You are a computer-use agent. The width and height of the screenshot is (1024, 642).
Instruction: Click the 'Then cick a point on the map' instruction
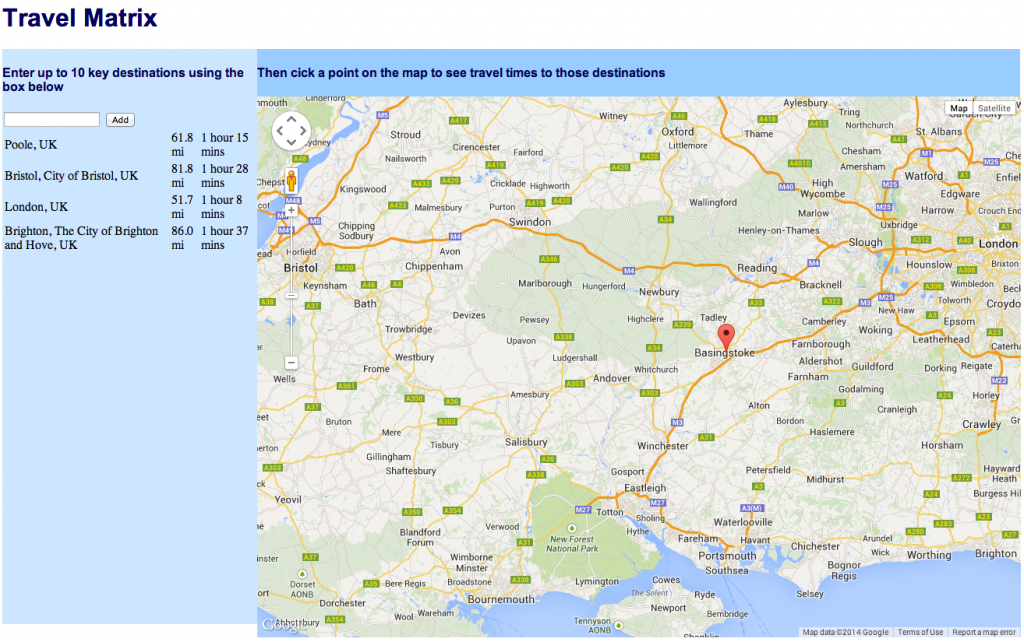pyautogui.click(x=461, y=72)
